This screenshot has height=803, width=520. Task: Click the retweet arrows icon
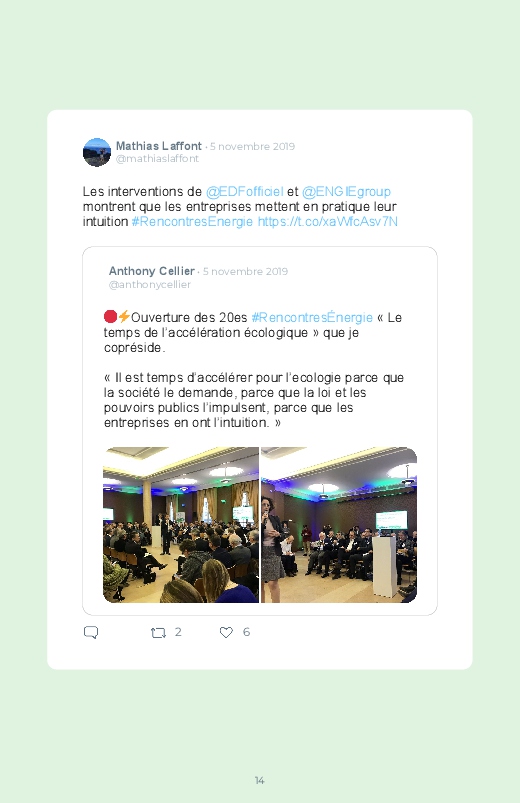158,633
